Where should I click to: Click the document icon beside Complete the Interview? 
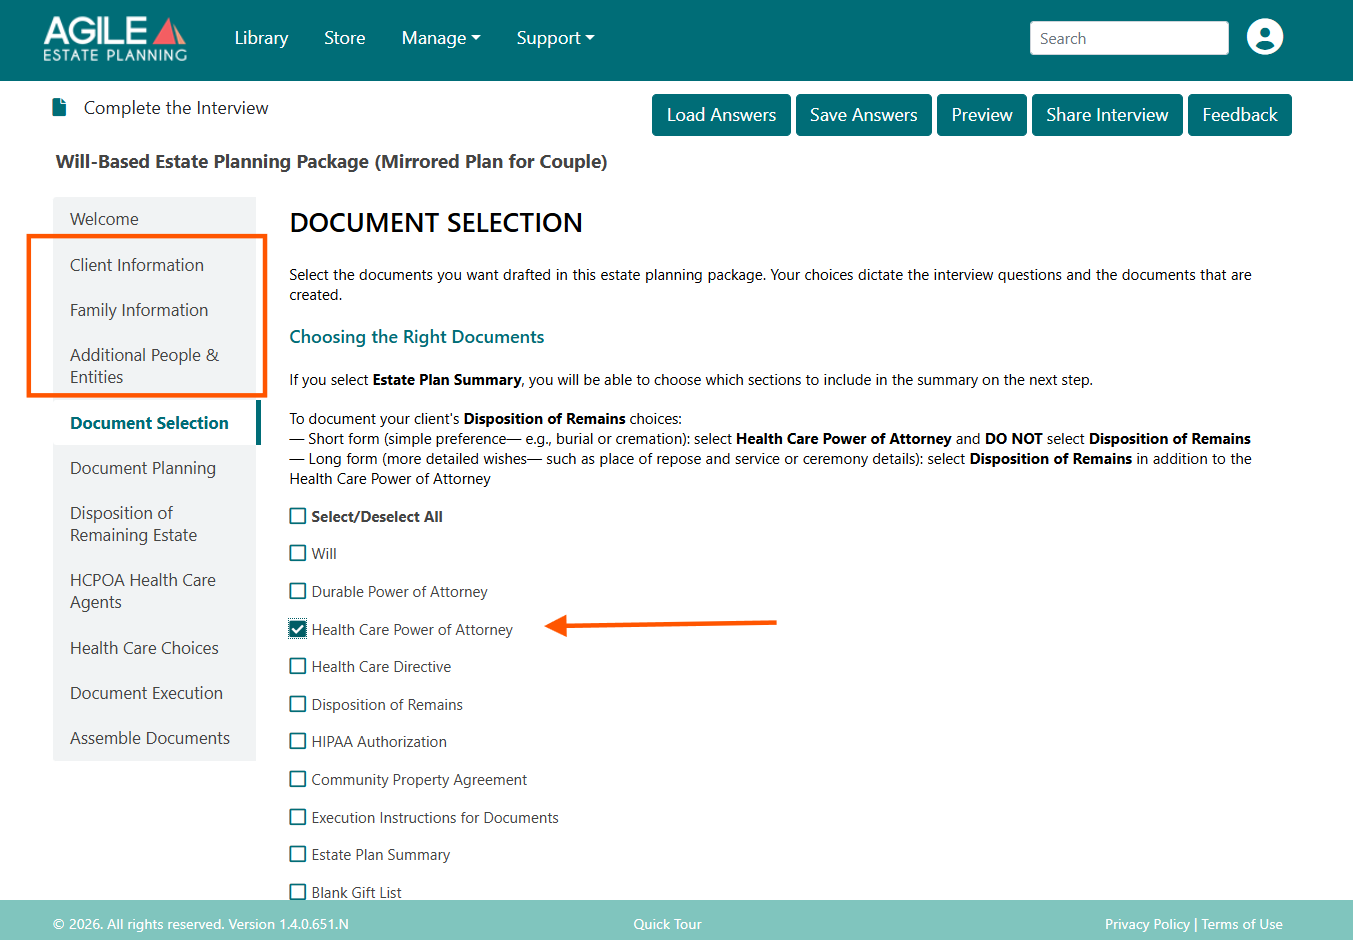pyautogui.click(x=59, y=107)
